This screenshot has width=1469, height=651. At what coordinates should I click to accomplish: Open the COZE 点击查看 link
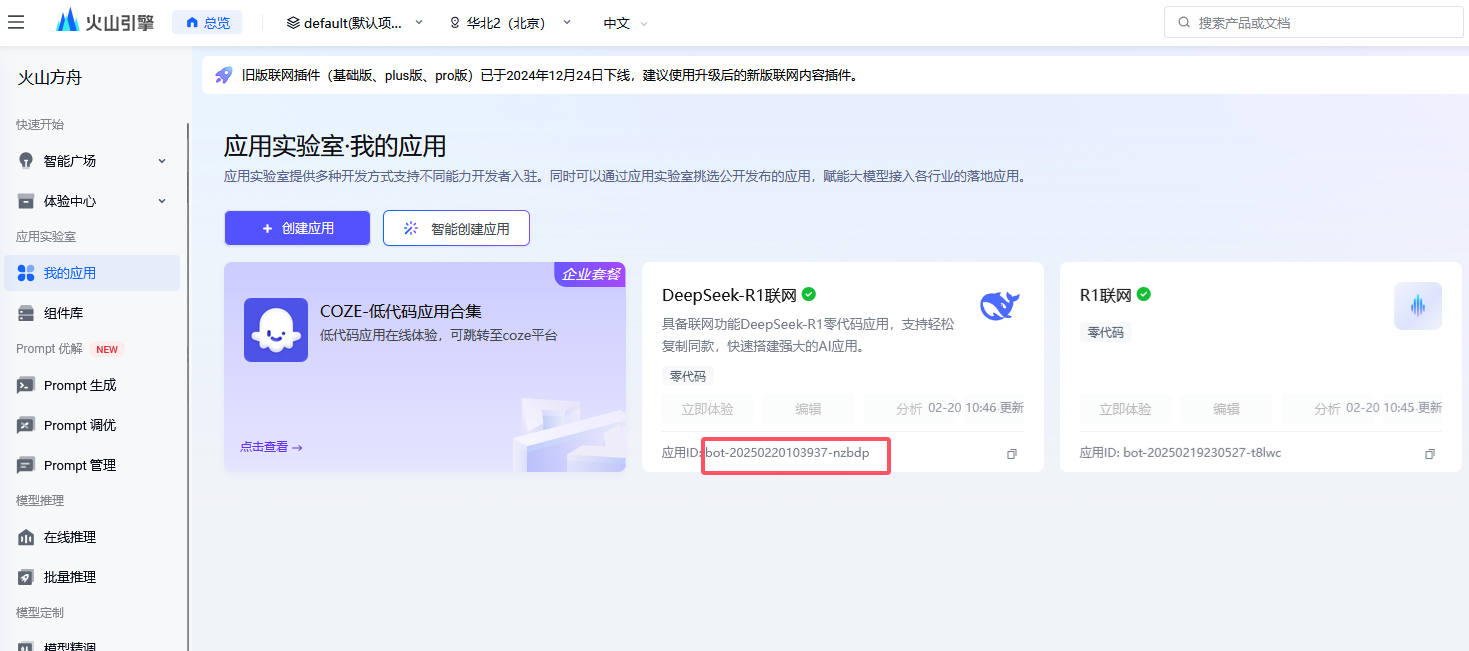click(x=266, y=446)
